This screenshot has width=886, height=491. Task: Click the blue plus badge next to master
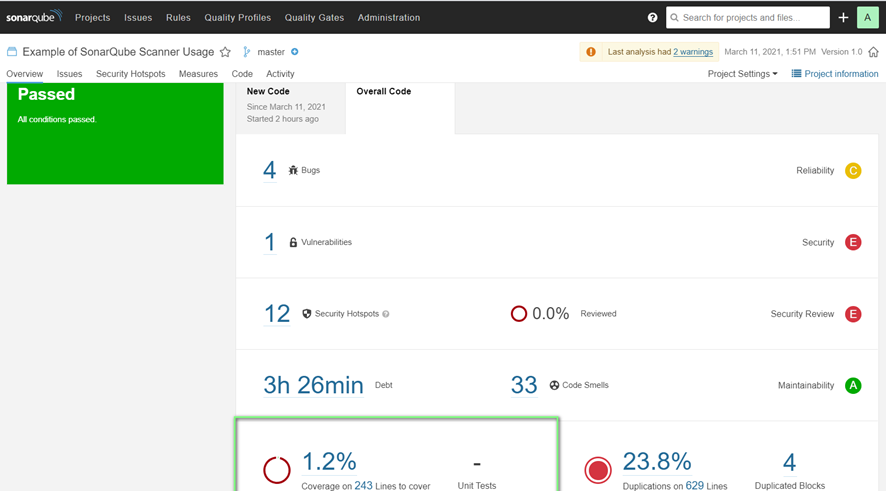click(294, 52)
